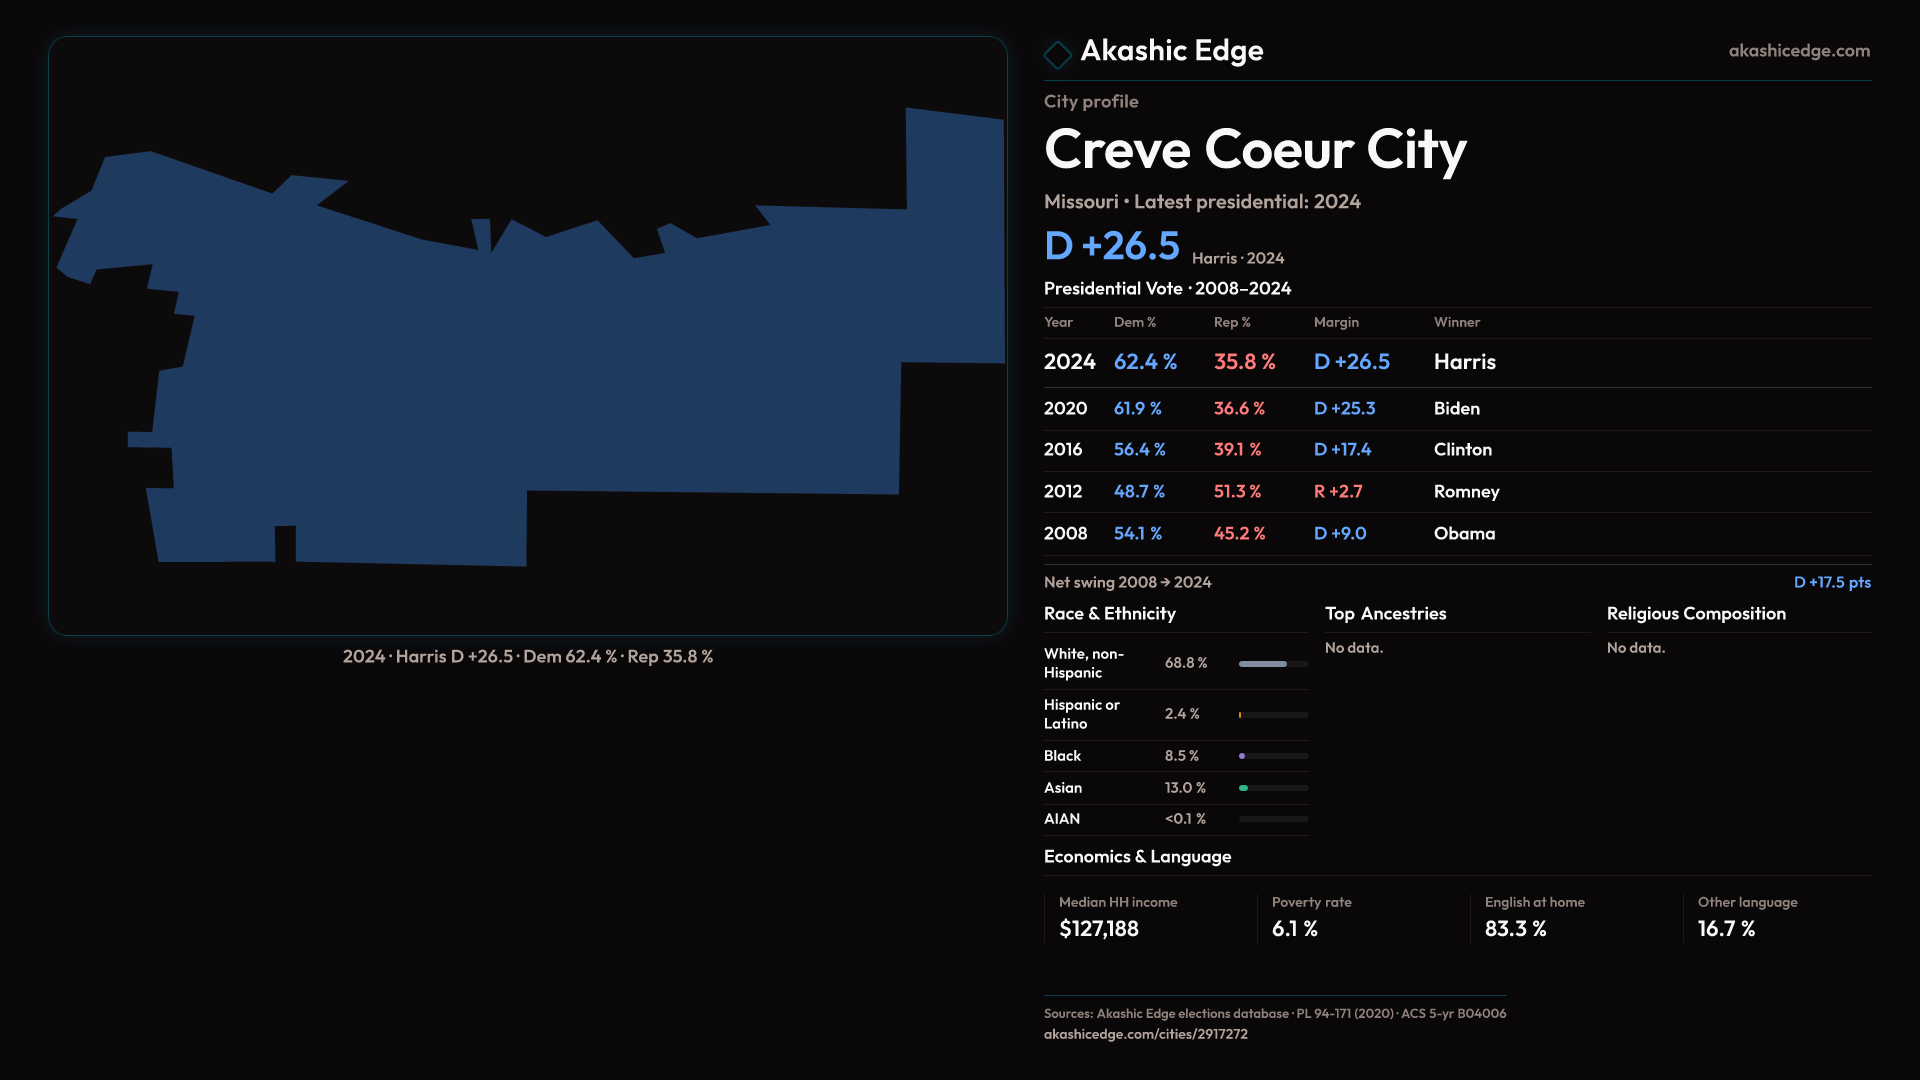Click the D +17.5 pts net swing value
Image resolution: width=1920 pixels, height=1080 pixels.
click(1831, 582)
